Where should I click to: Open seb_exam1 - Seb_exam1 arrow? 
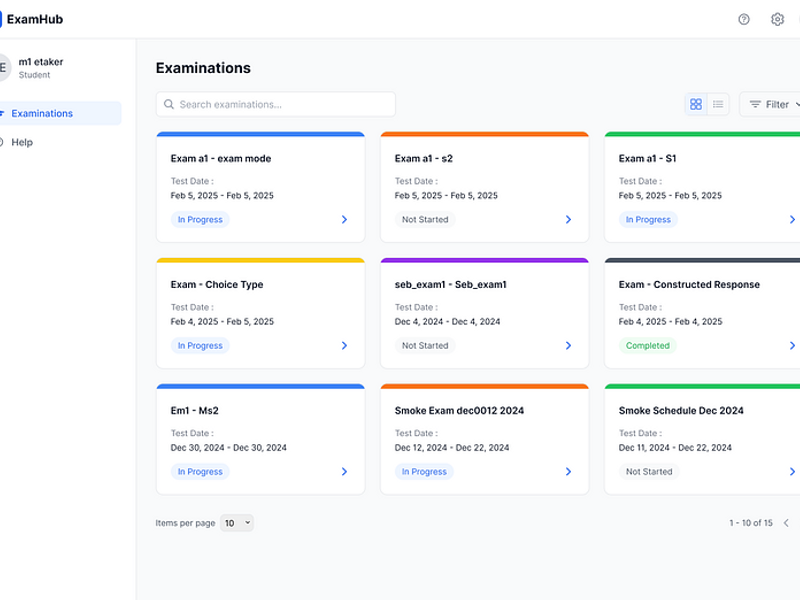[x=568, y=345]
